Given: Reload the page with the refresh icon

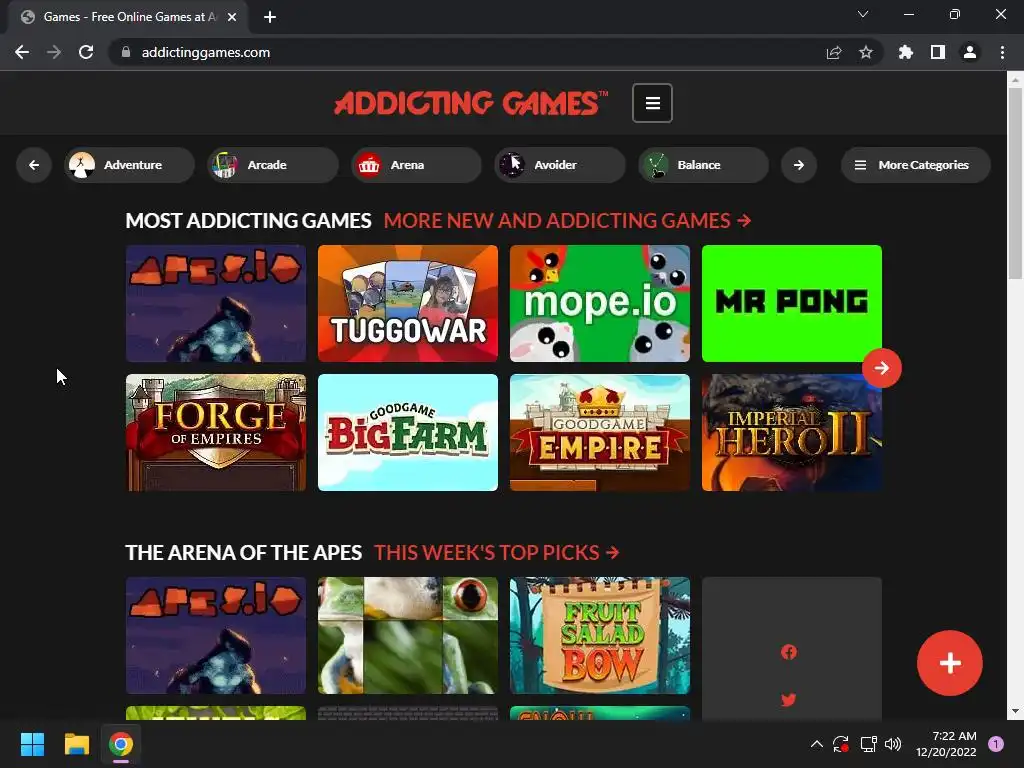Looking at the screenshot, I should [x=86, y=52].
